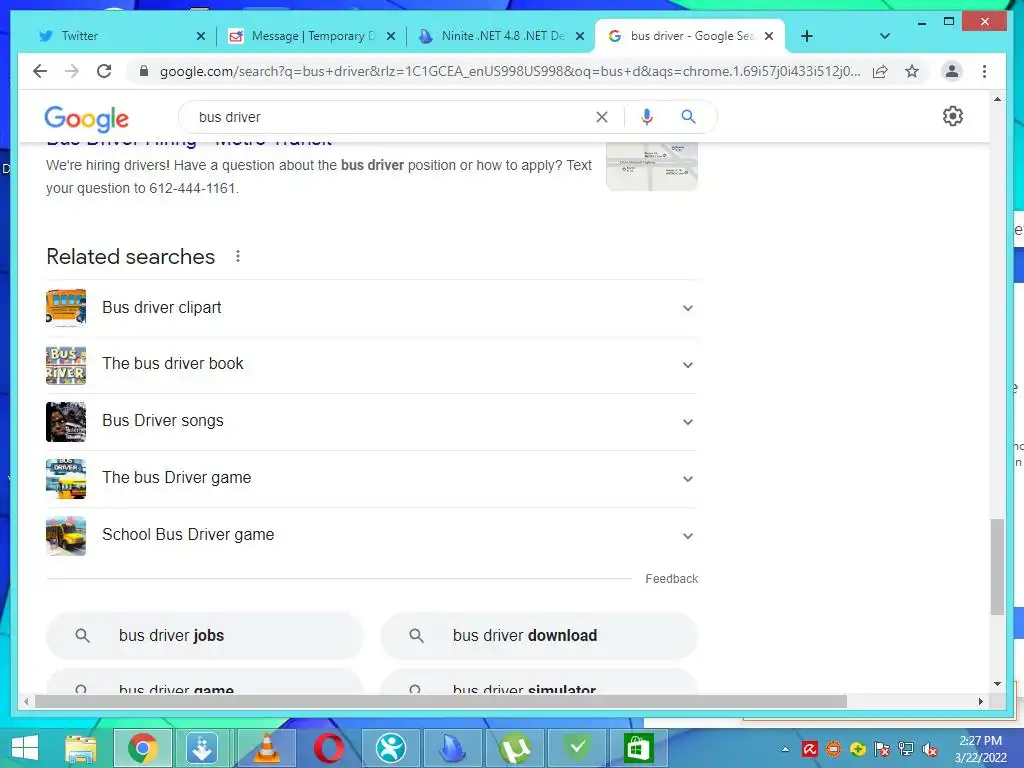Open a new tab with plus button

pyautogui.click(x=807, y=36)
